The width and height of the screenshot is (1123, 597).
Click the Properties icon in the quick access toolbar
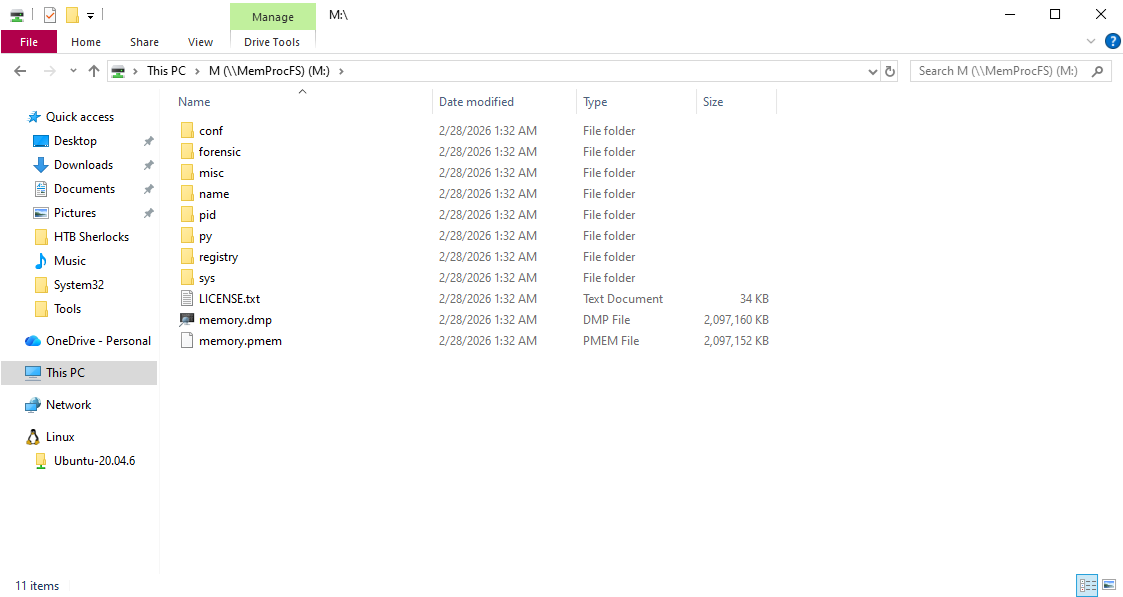(x=50, y=15)
